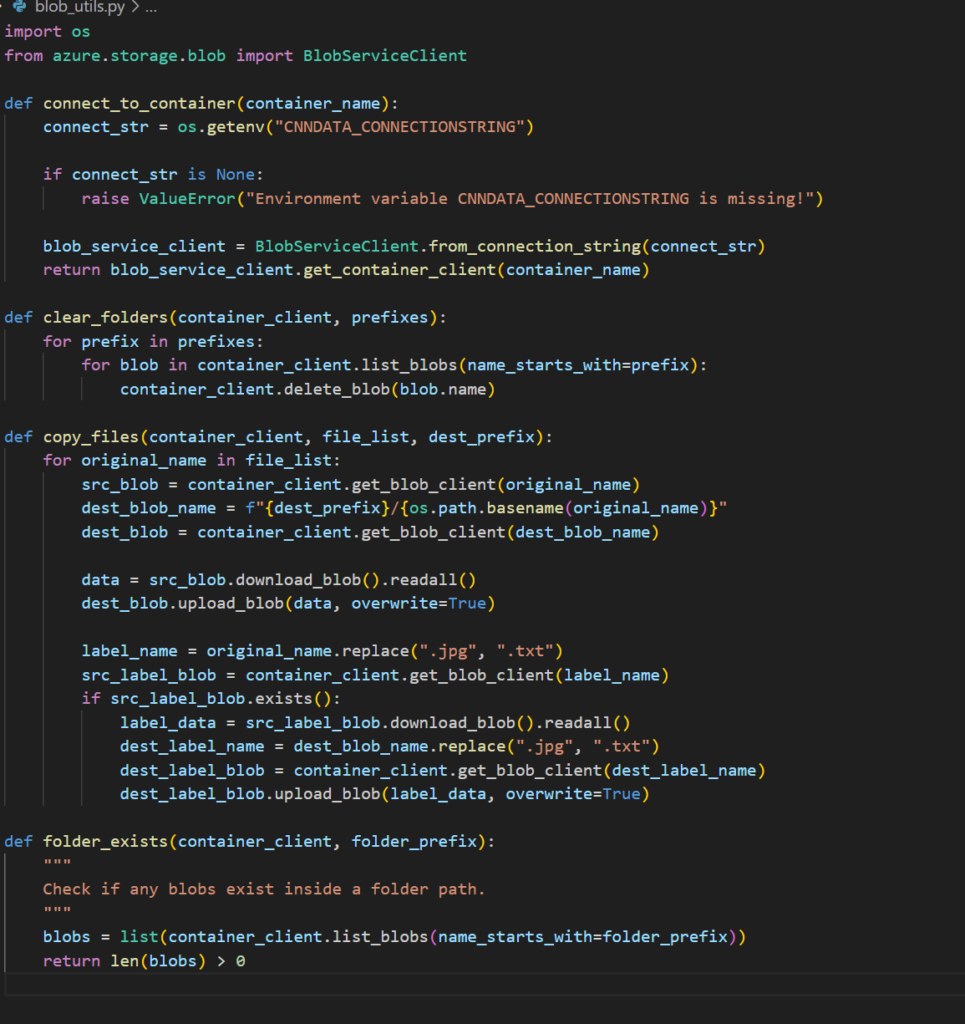Select 'azure.storage.blob' in the from-import line

pos(139,56)
